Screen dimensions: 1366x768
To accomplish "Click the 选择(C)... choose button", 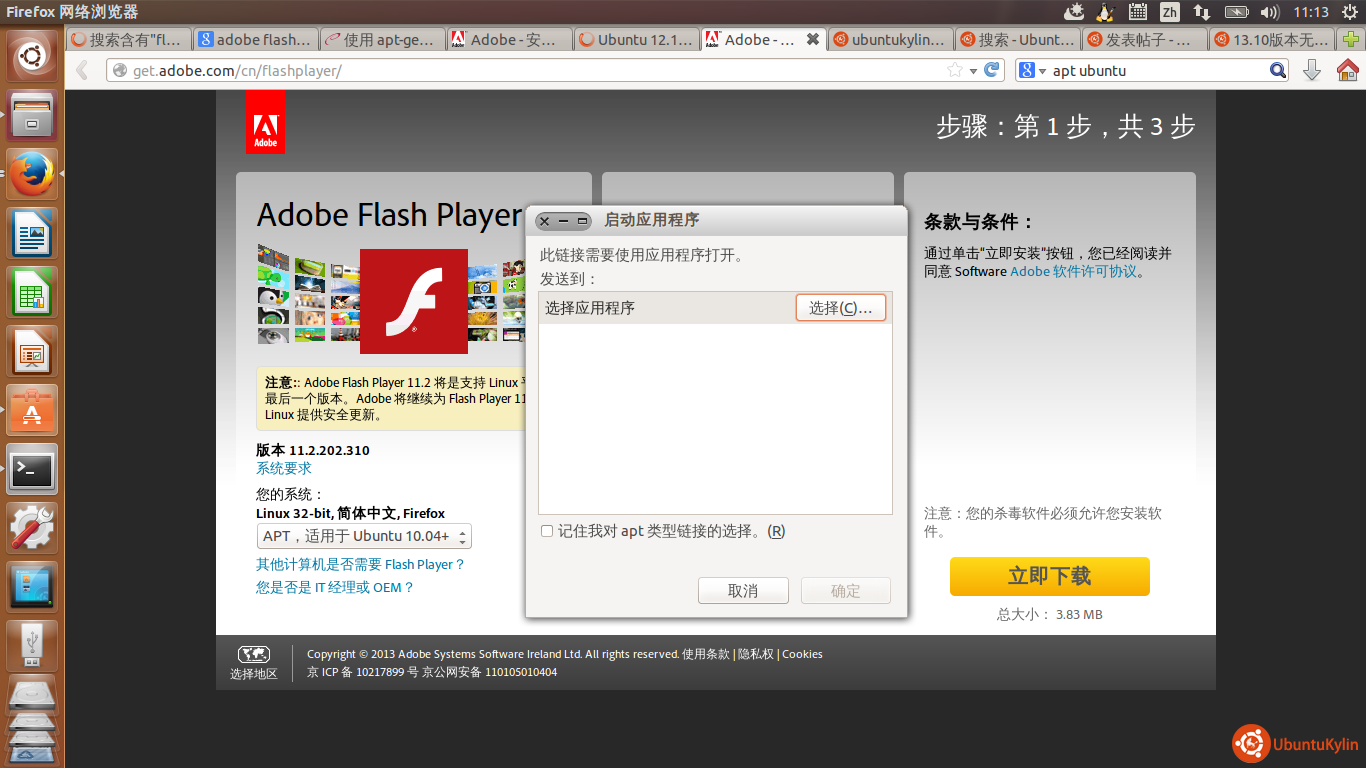I will 840,308.
